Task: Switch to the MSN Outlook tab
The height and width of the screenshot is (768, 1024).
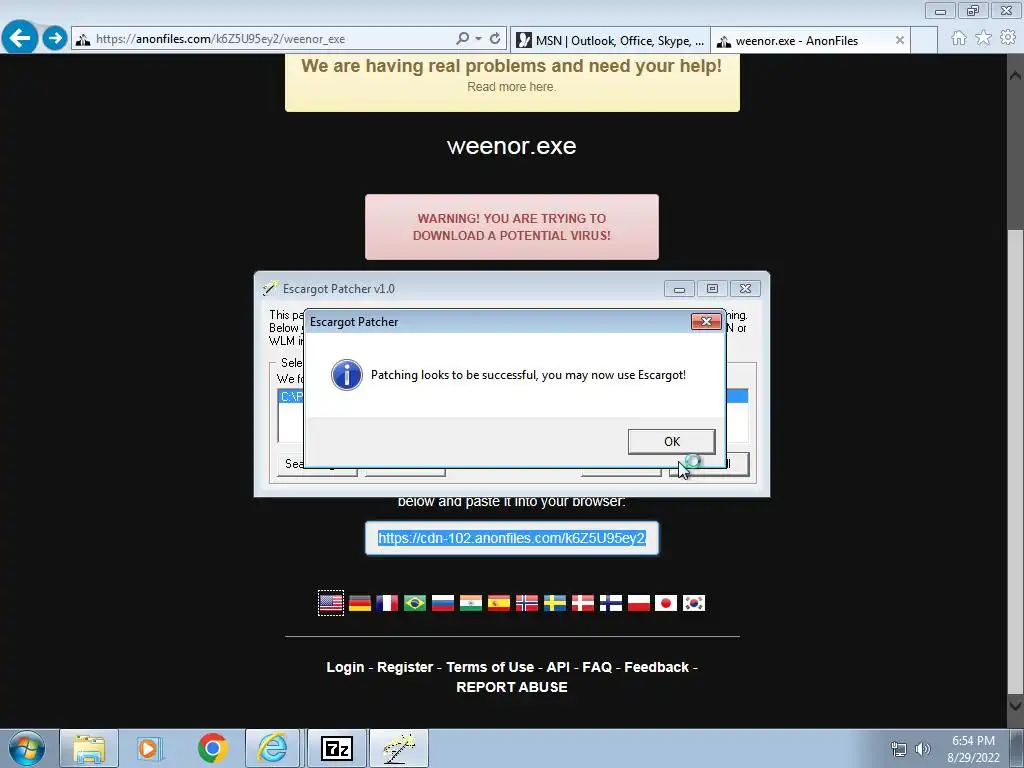Action: pos(610,40)
